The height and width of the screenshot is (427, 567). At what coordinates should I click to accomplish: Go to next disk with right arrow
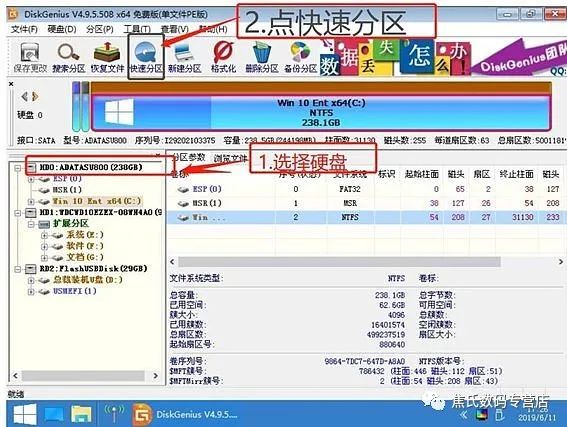pyautogui.click(x=35, y=97)
